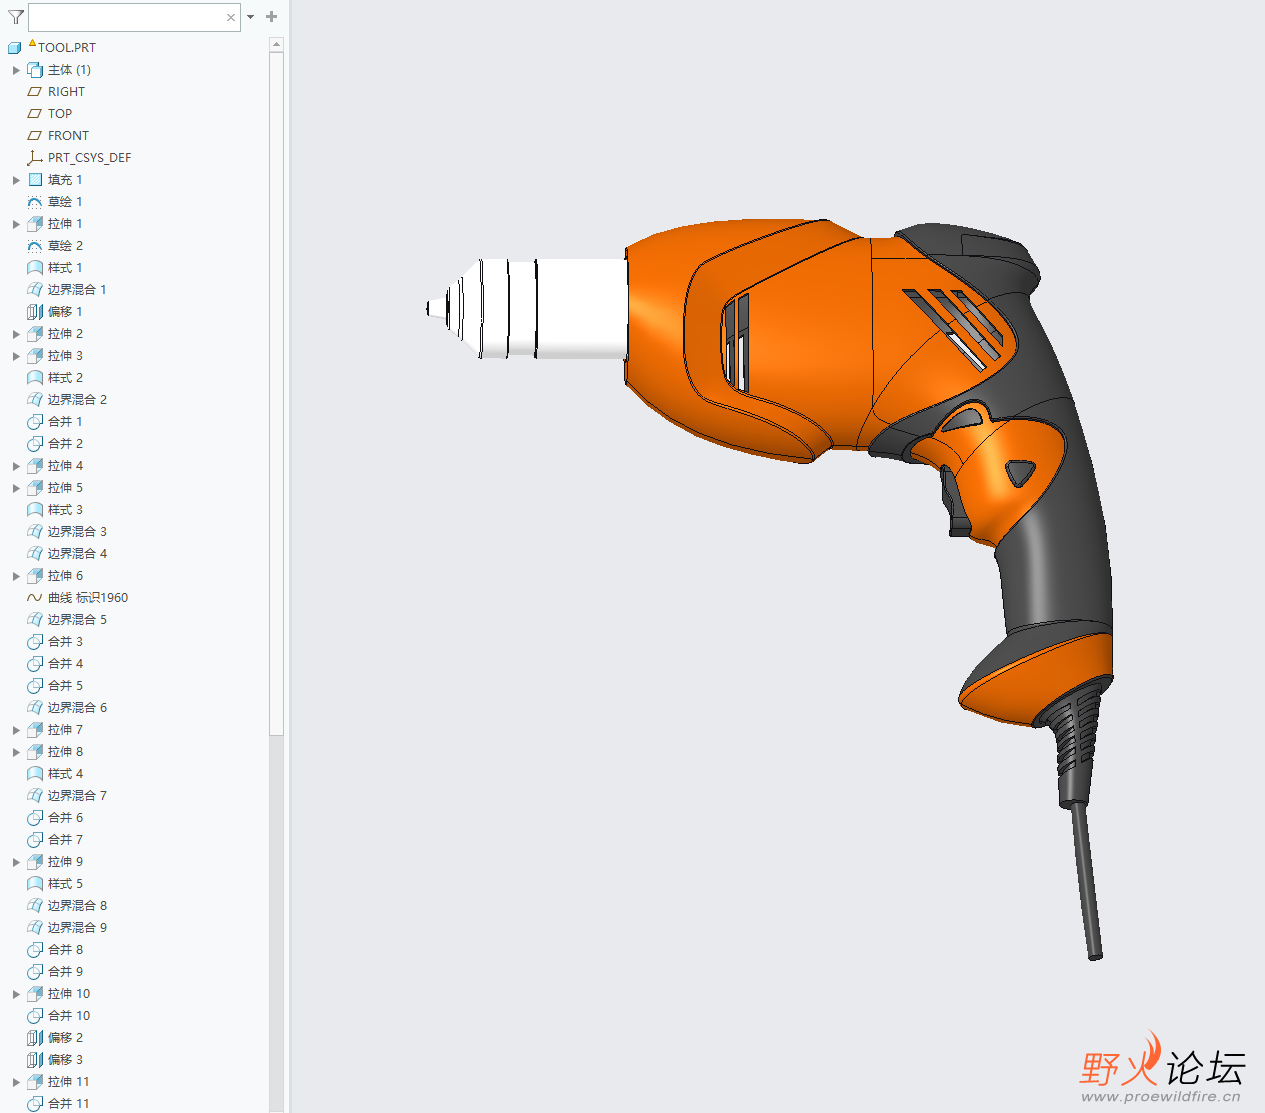Click the 曲线 标识1960 curve icon

click(35, 598)
